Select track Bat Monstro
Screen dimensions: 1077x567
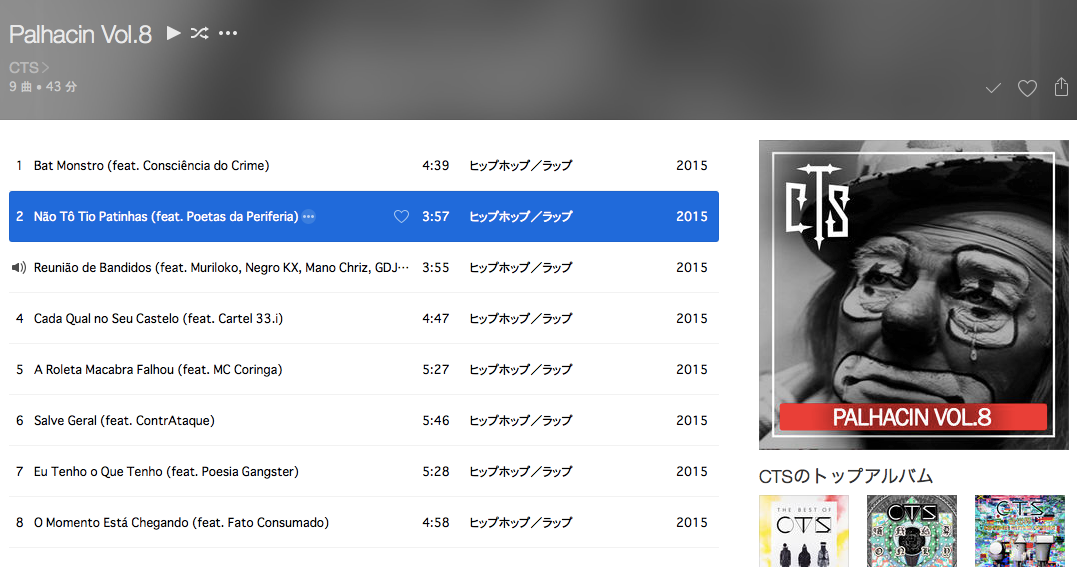point(364,166)
